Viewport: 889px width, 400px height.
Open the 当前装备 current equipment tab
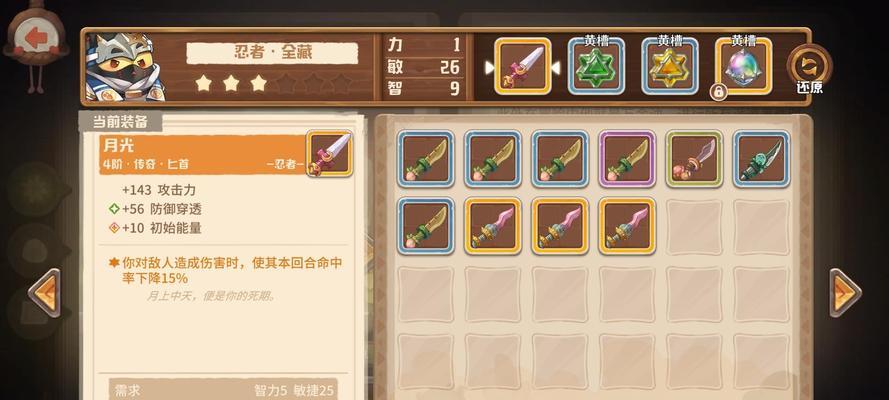pos(120,121)
